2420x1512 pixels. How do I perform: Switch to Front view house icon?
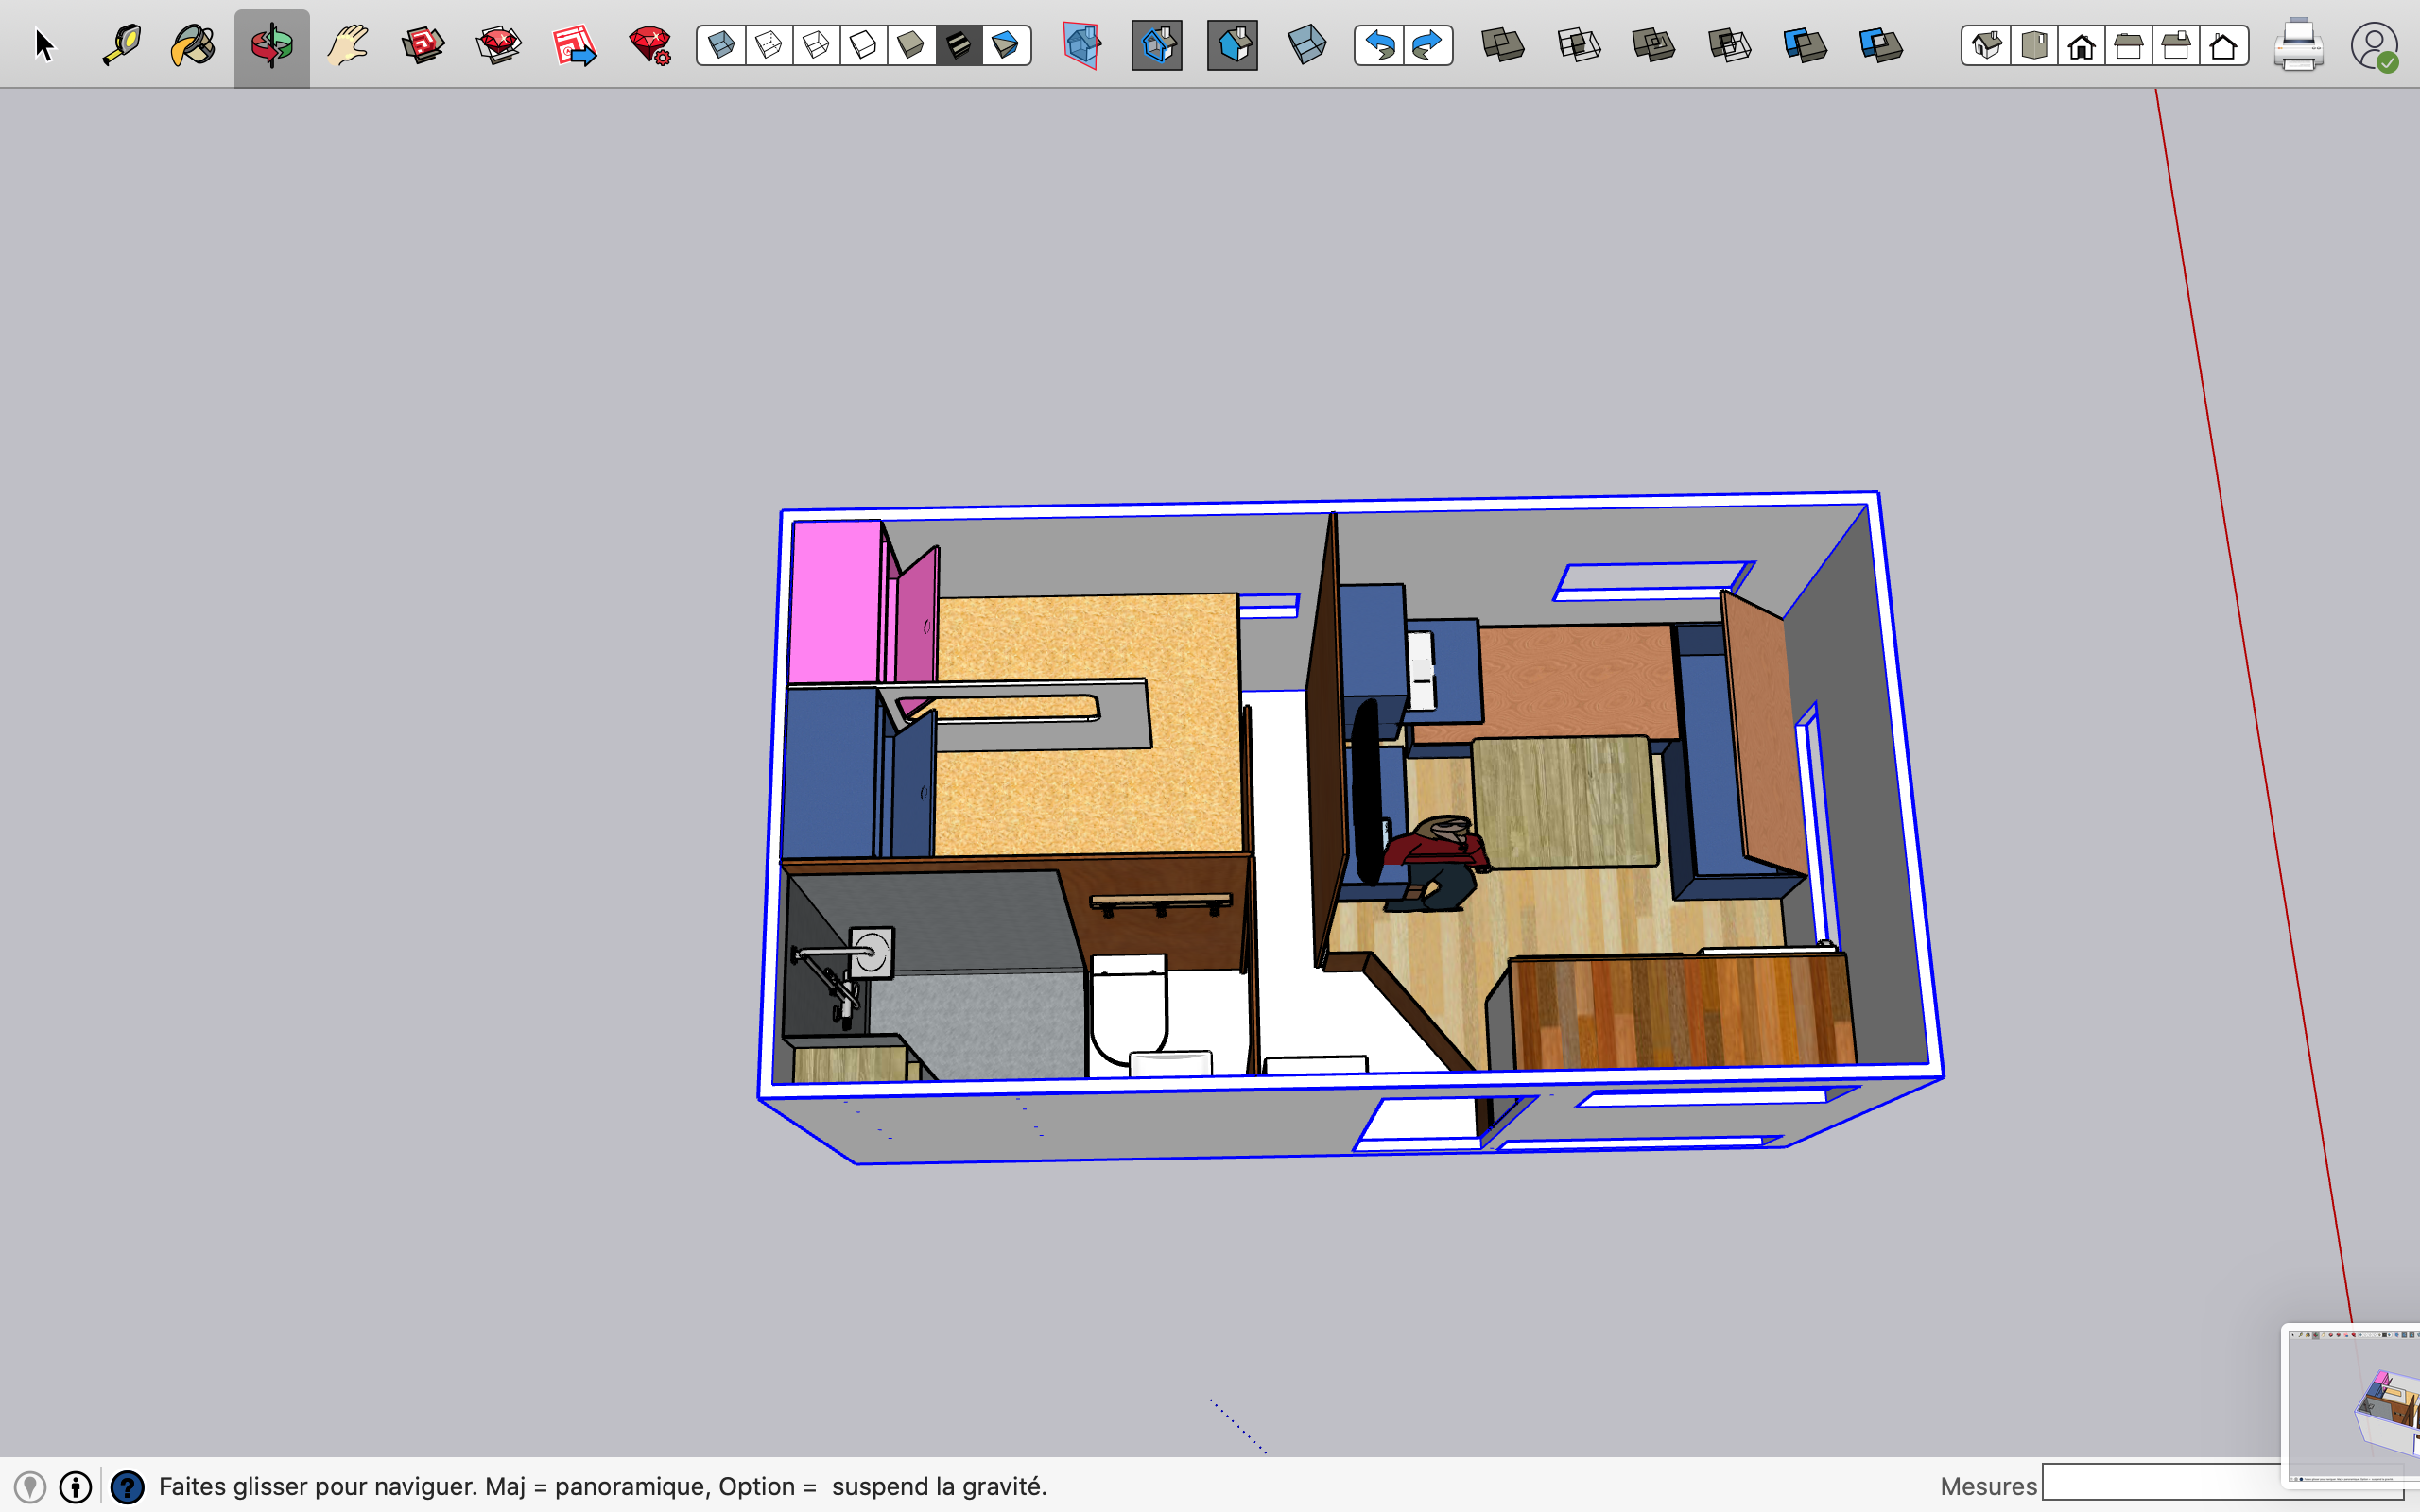pos(2081,46)
